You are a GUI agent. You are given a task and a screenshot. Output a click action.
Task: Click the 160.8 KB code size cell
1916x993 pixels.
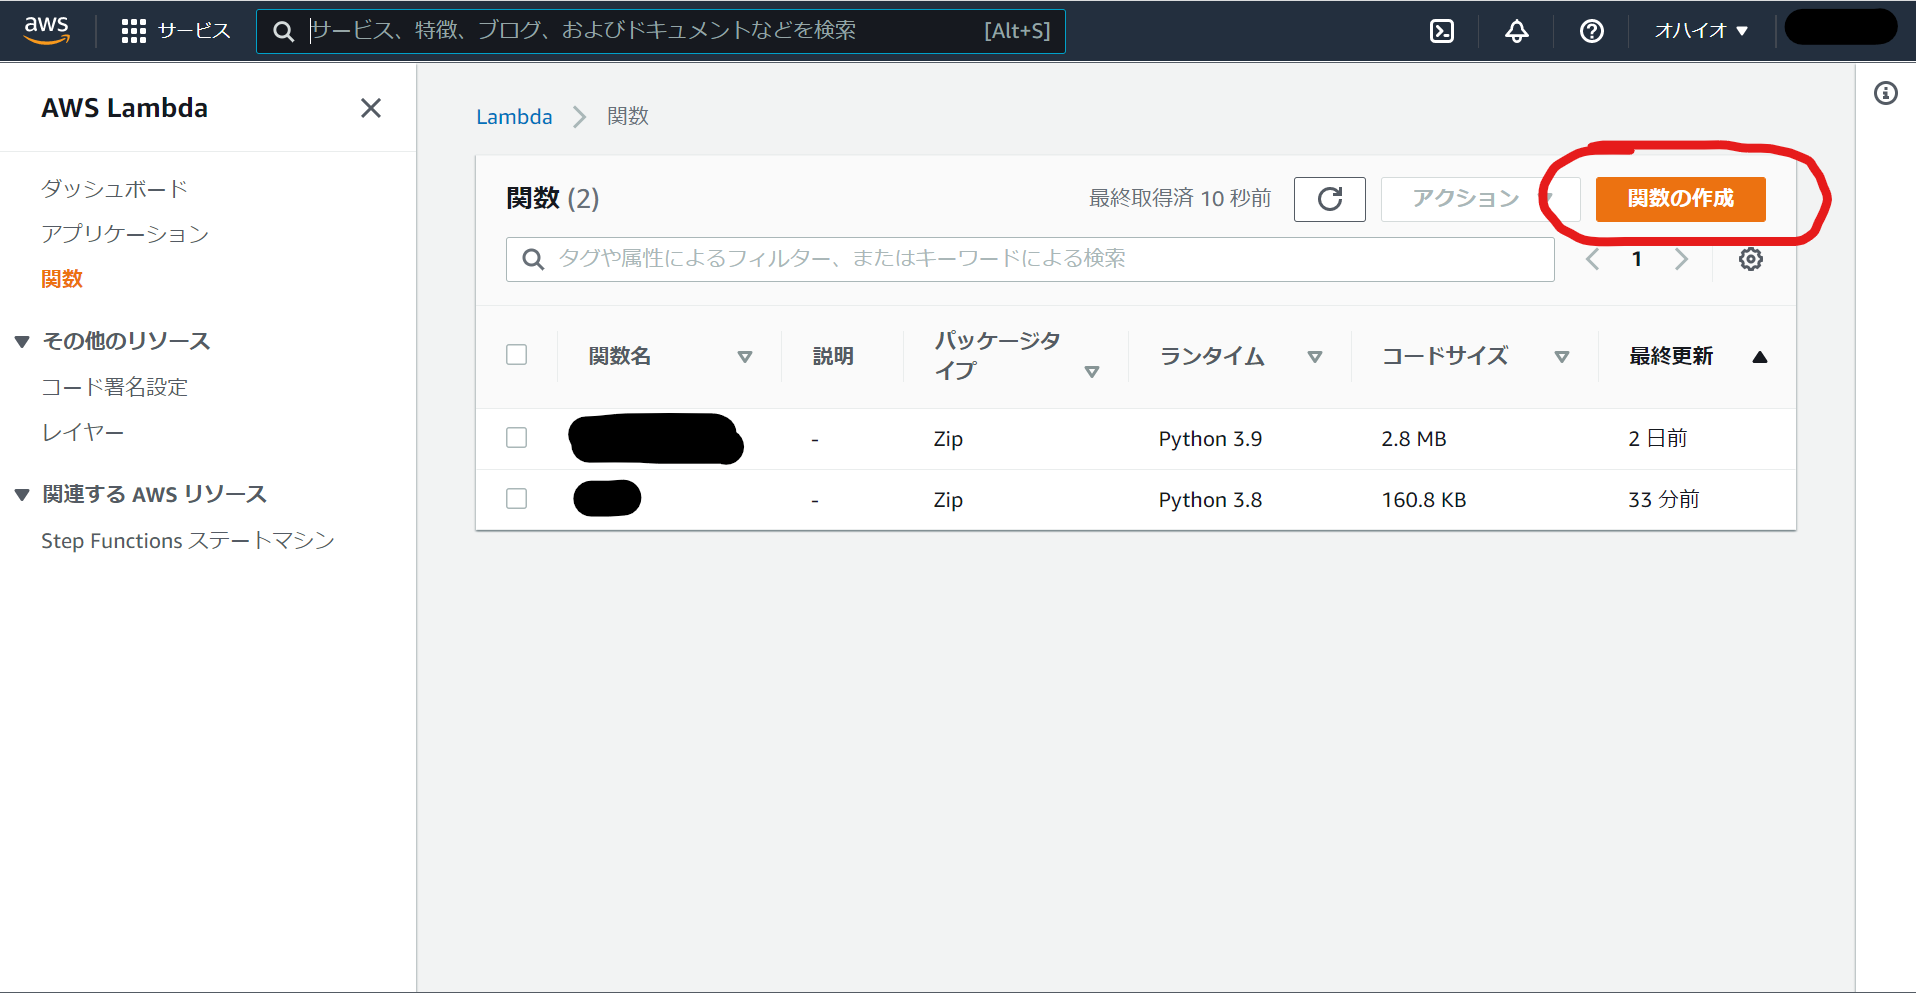(x=1424, y=500)
